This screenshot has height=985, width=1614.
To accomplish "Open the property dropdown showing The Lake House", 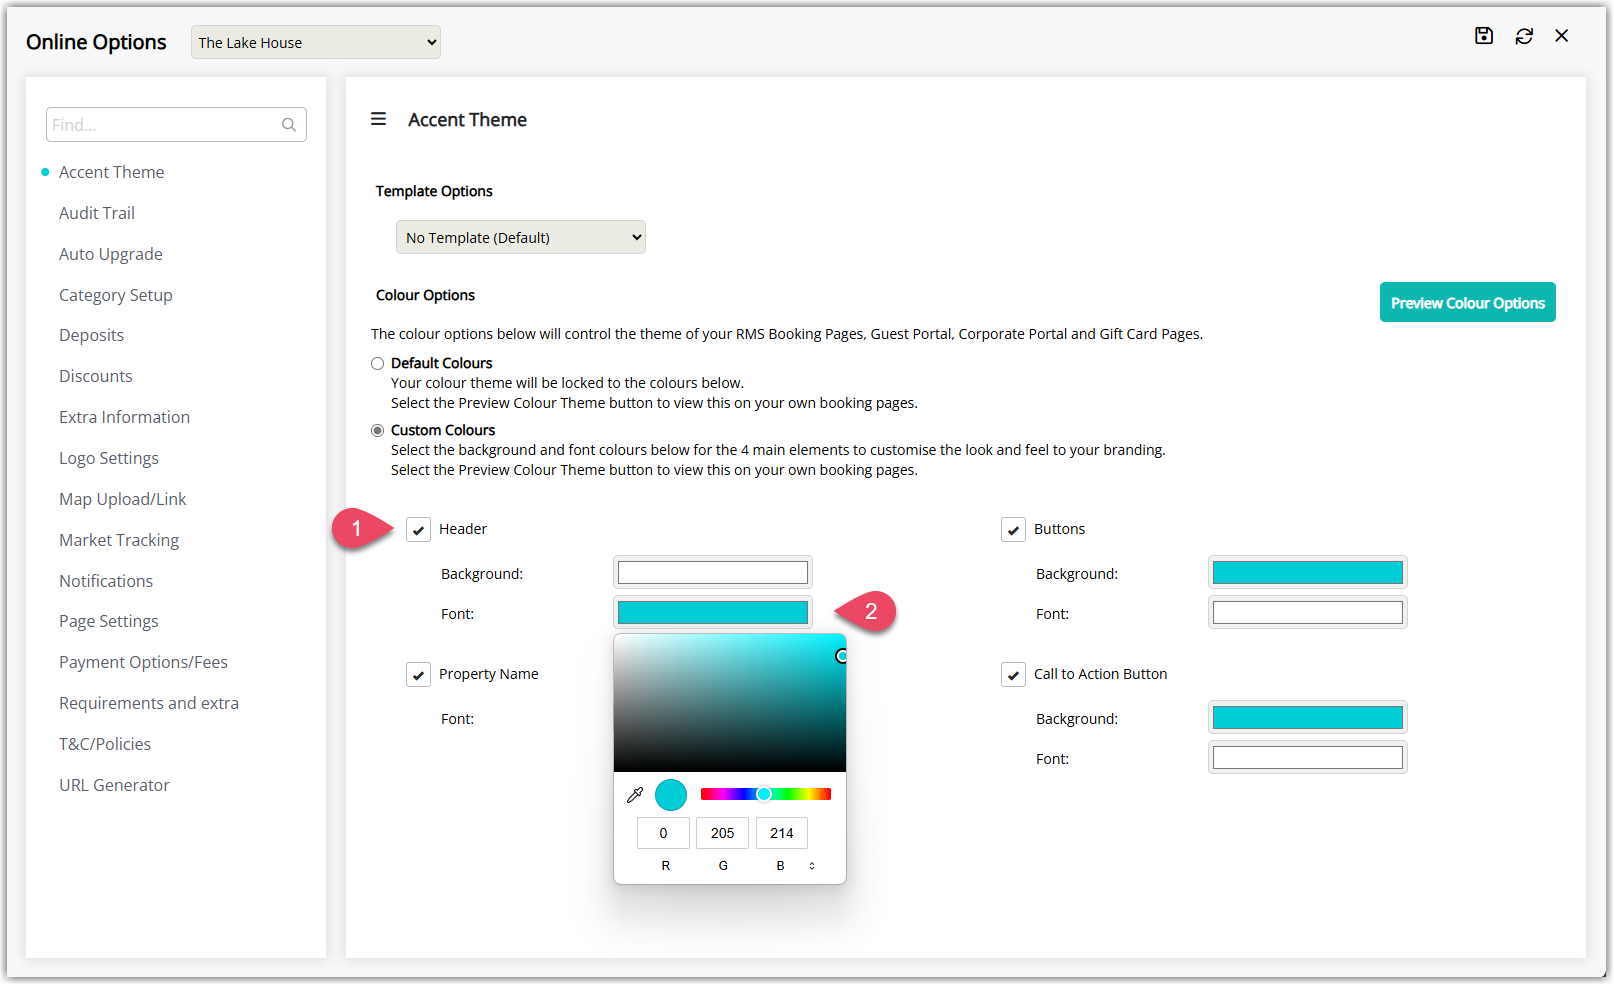I will [x=316, y=42].
